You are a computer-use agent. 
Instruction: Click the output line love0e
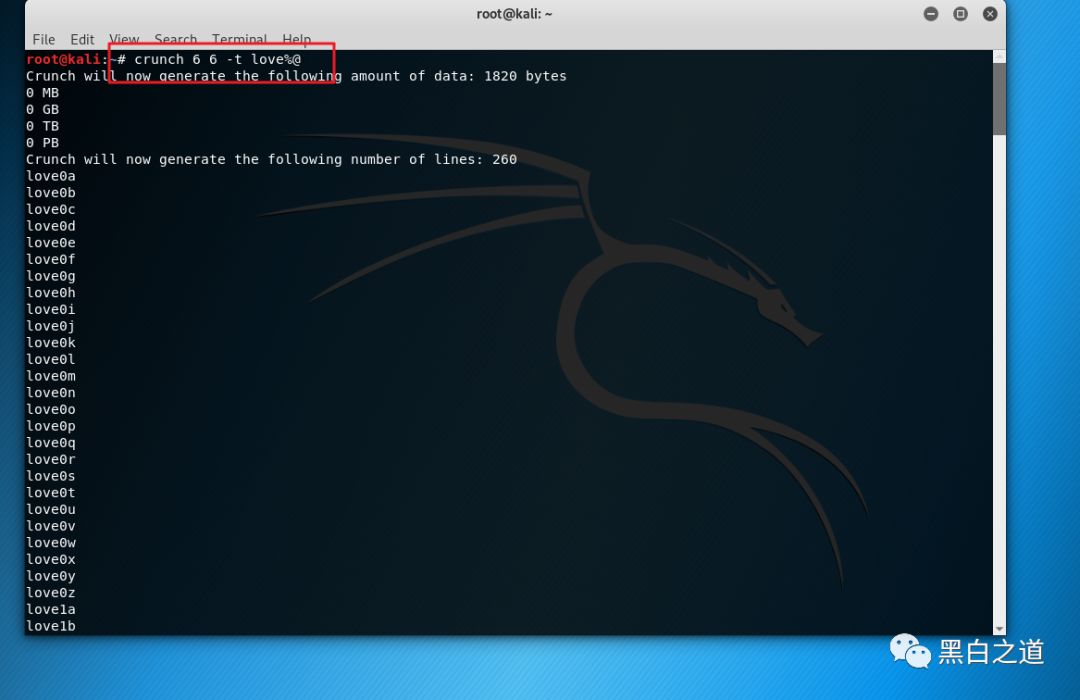click(51, 243)
